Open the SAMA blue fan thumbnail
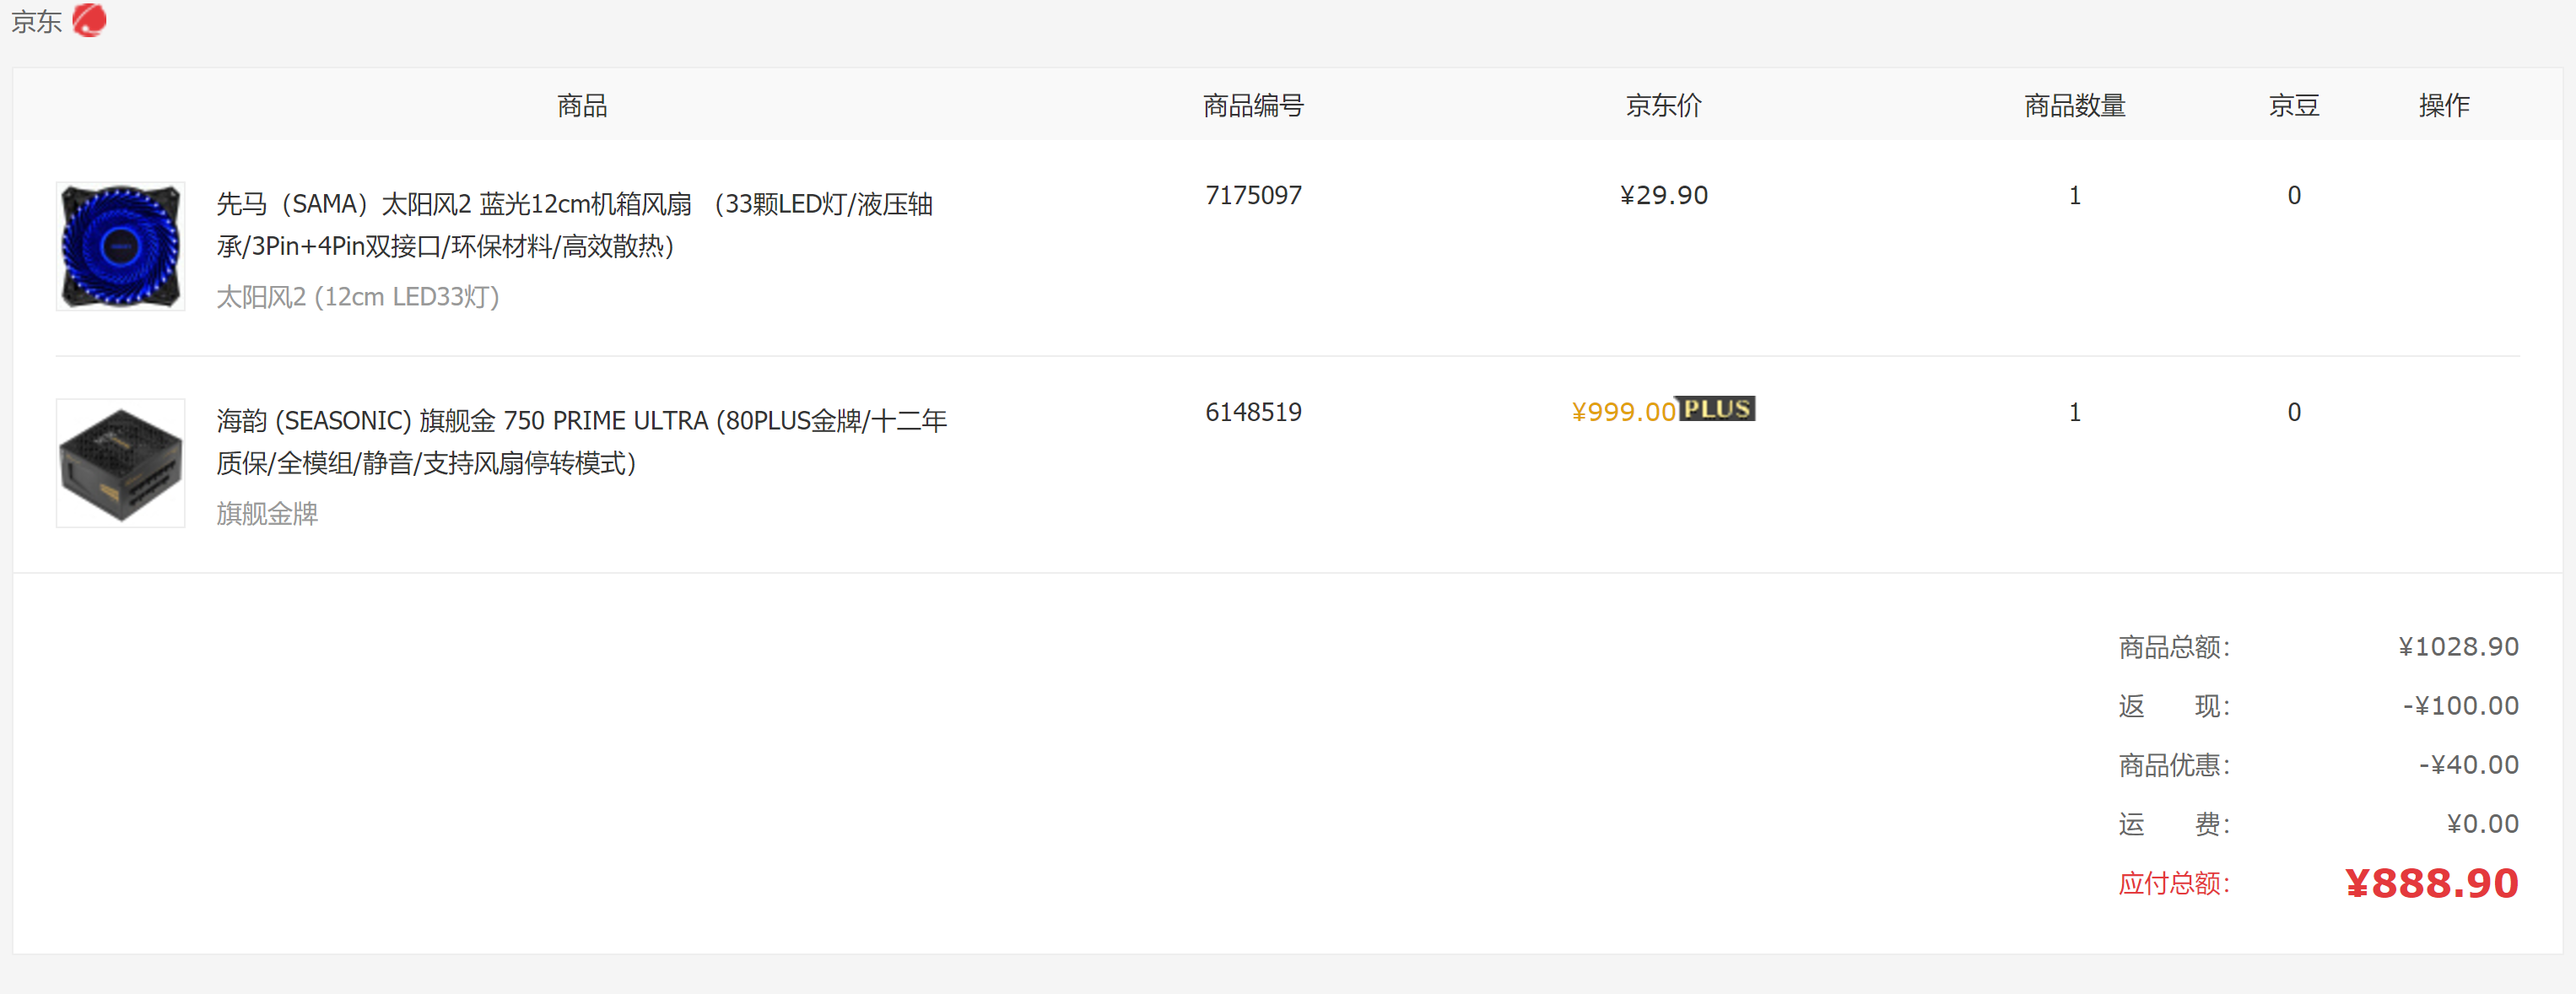2576x994 pixels. pos(120,246)
